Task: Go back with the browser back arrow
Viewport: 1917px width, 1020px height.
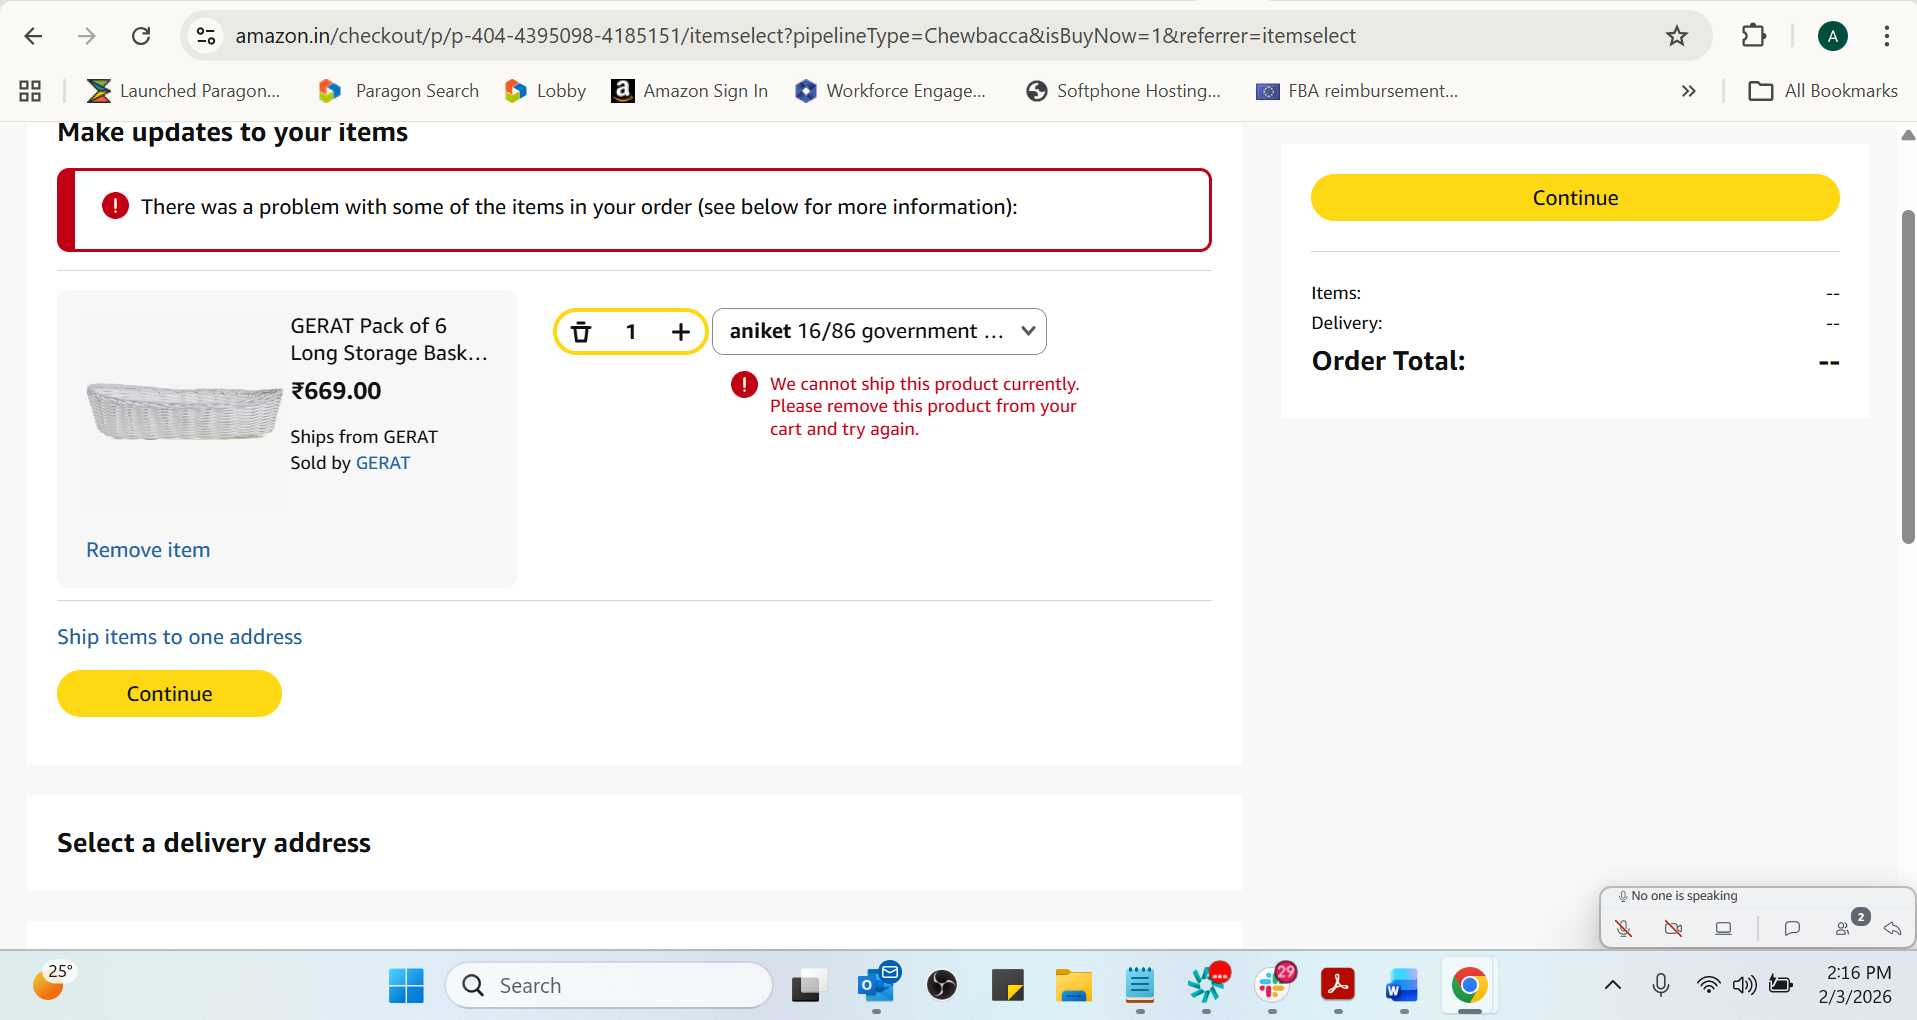Action: [33, 36]
